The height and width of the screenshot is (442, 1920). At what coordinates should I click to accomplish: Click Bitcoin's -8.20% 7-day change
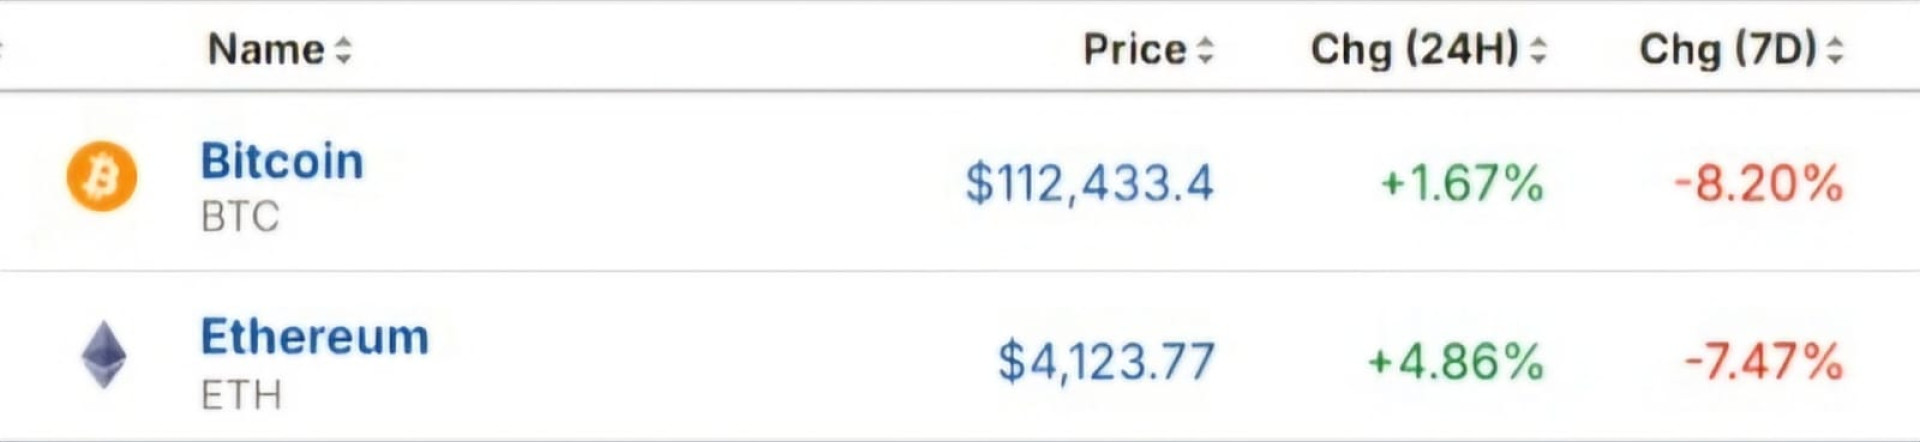click(1758, 183)
